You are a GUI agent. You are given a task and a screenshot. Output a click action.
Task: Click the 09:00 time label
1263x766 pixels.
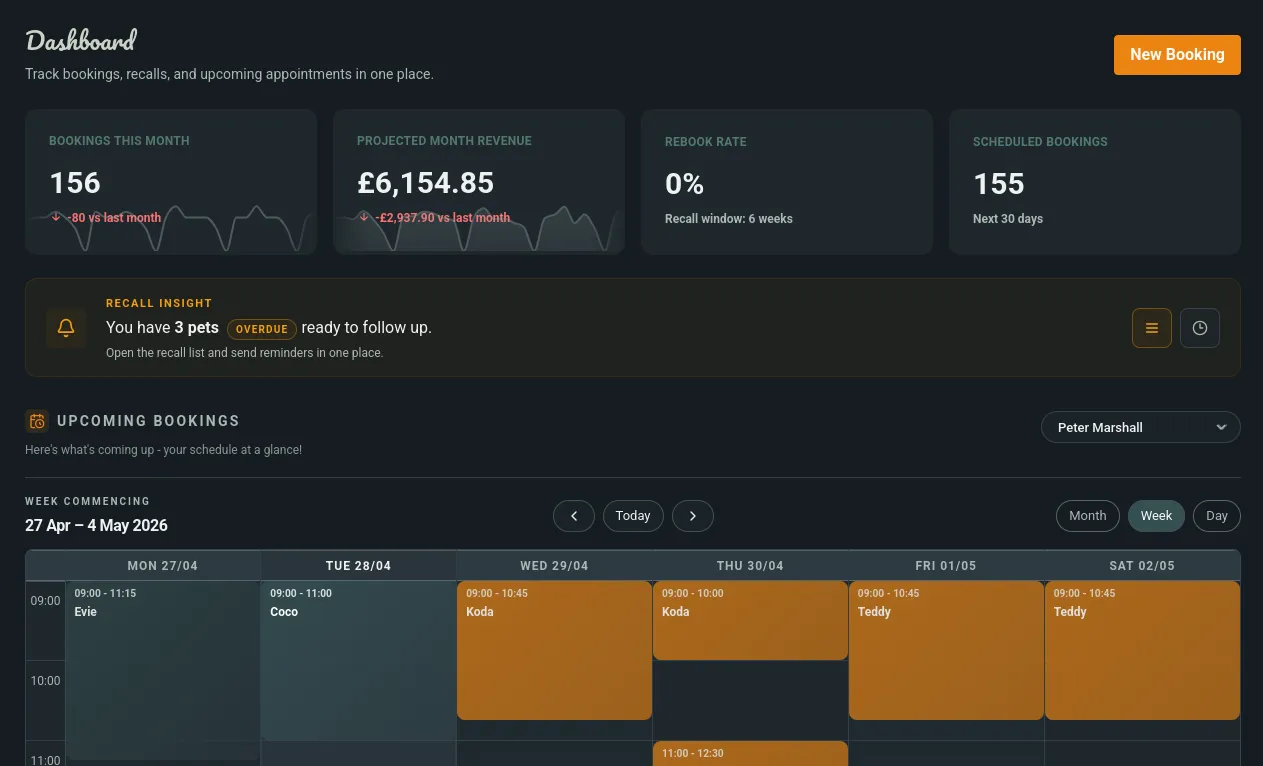(x=46, y=601)
